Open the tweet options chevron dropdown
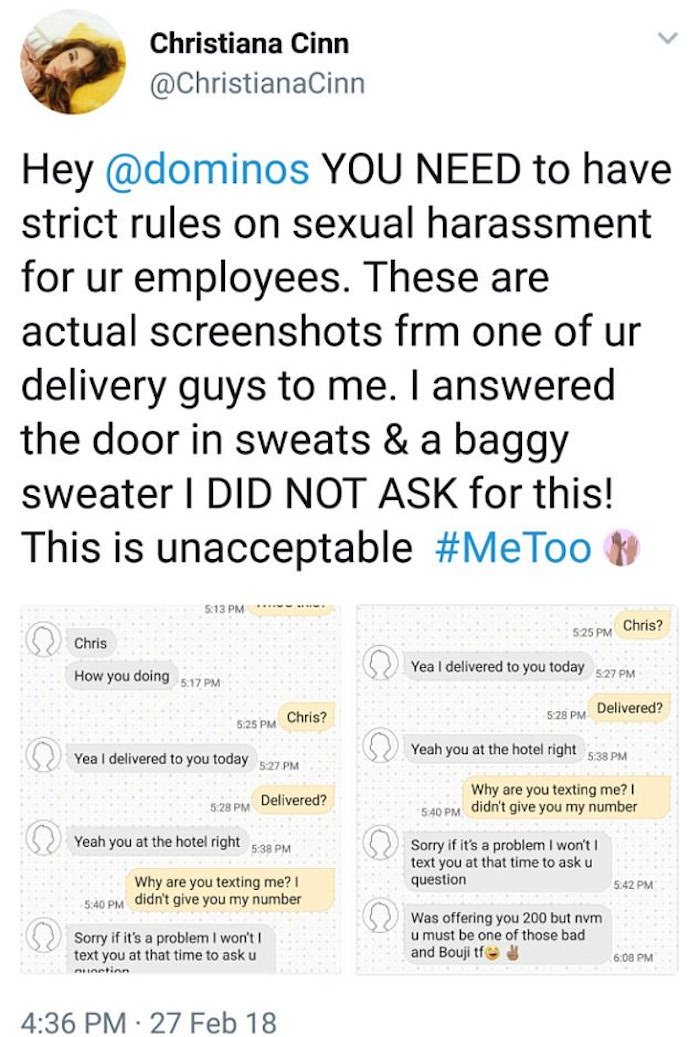Viewport: 700px width, 1037px height. coord(669,38)
